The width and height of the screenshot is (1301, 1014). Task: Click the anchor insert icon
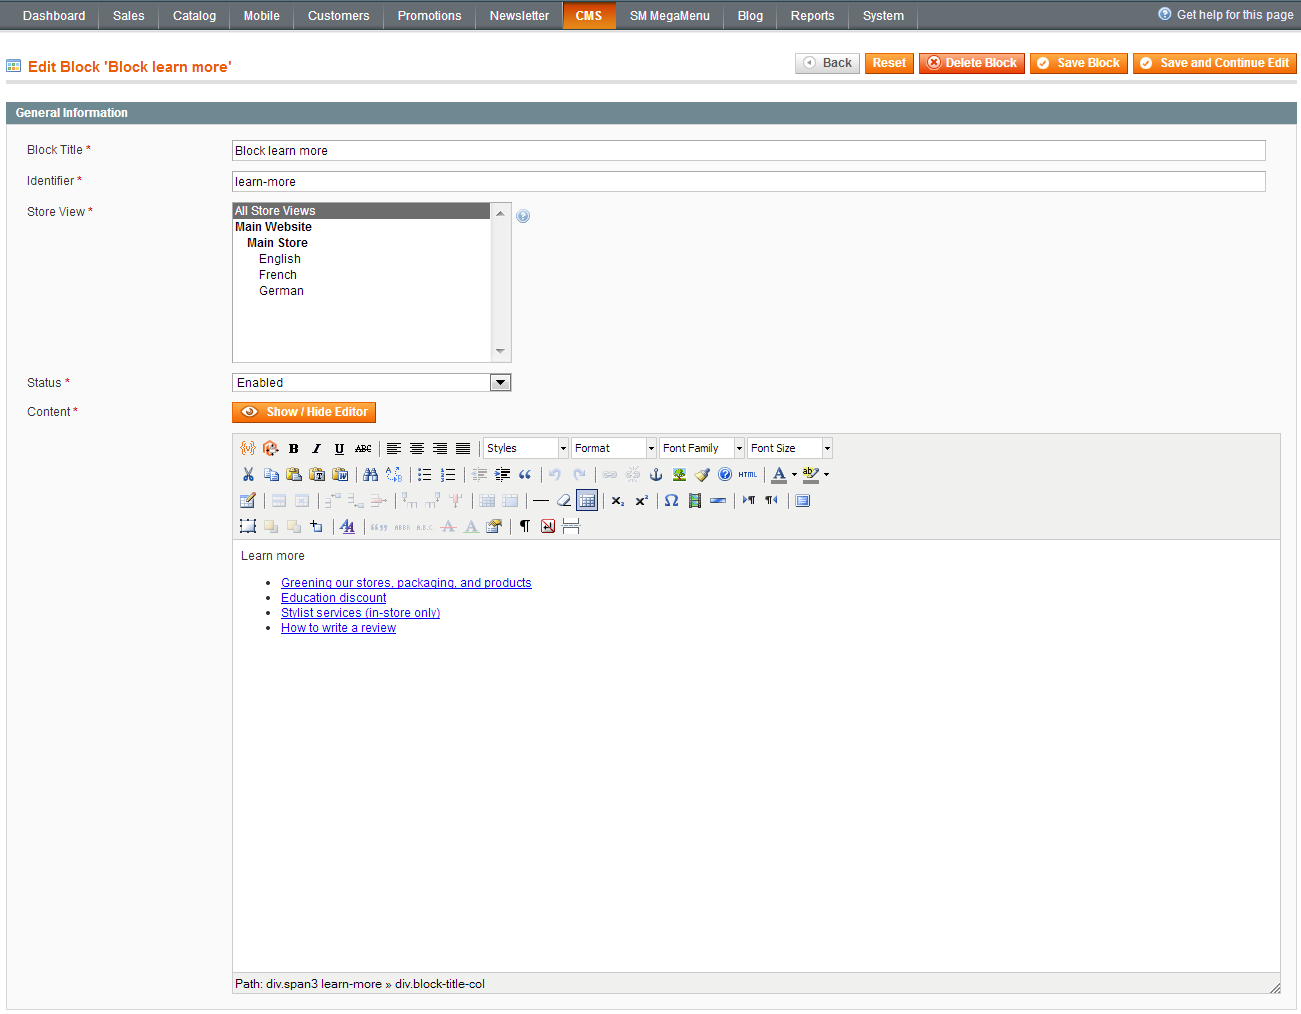656,475
